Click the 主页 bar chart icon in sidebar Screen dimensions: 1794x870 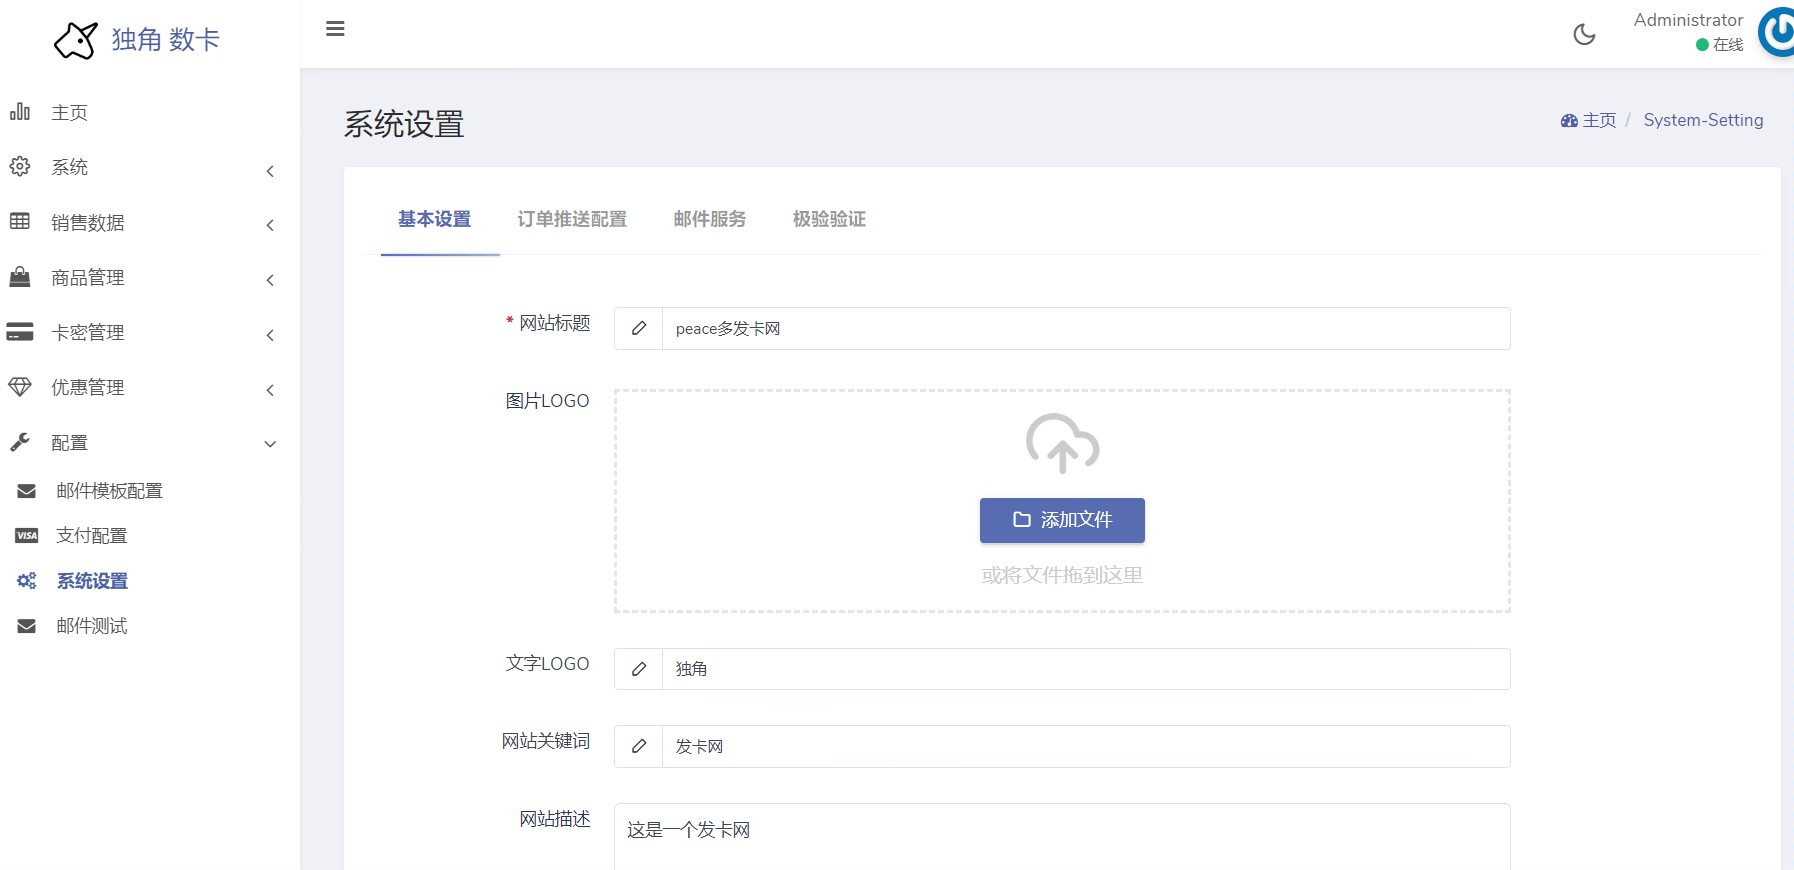20,111
